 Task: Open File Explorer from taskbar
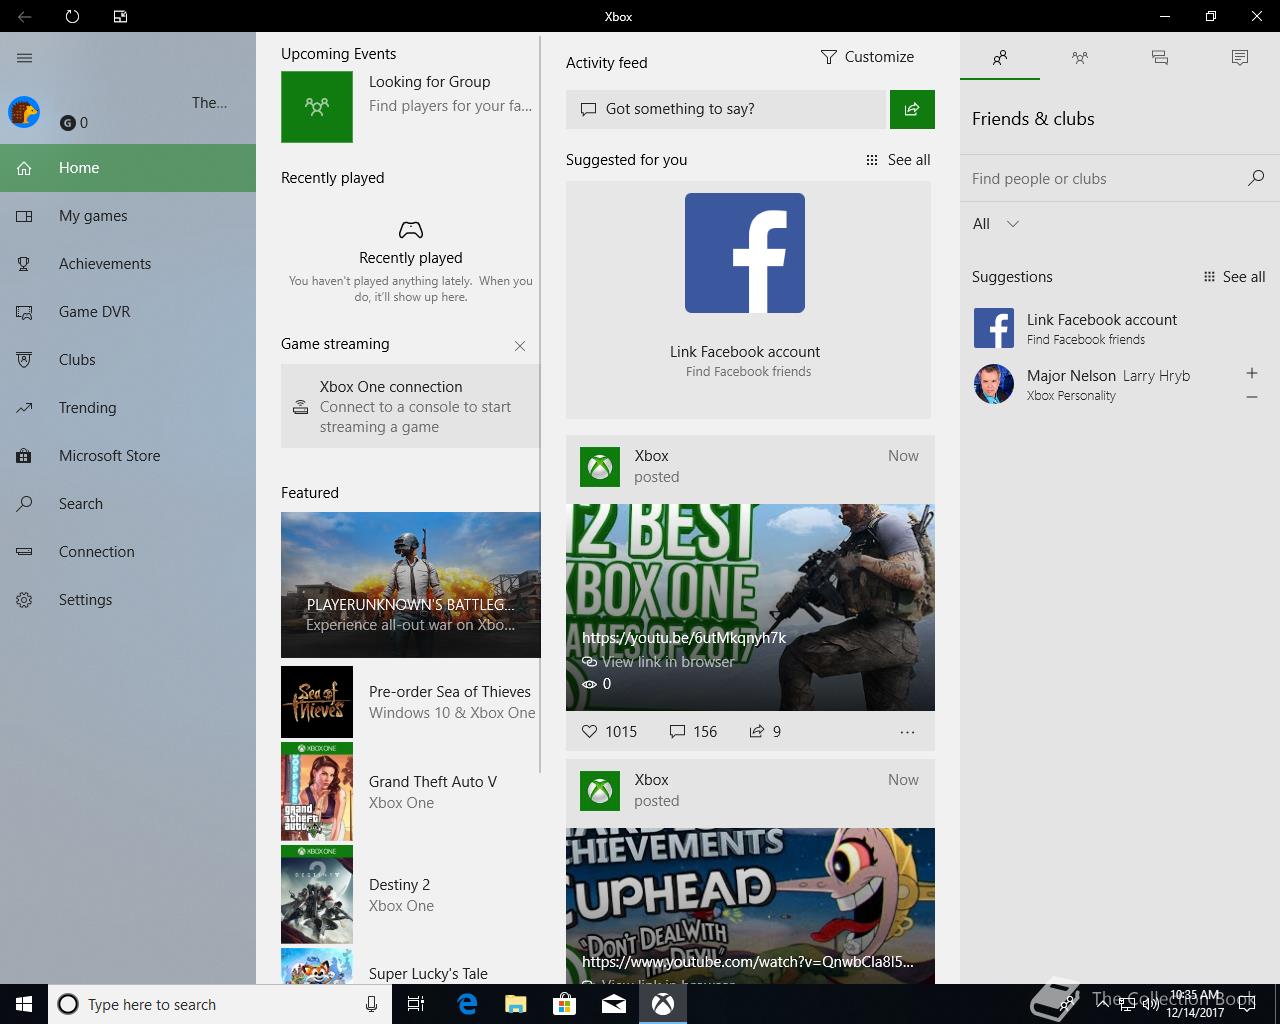[x=515, y=1004]
